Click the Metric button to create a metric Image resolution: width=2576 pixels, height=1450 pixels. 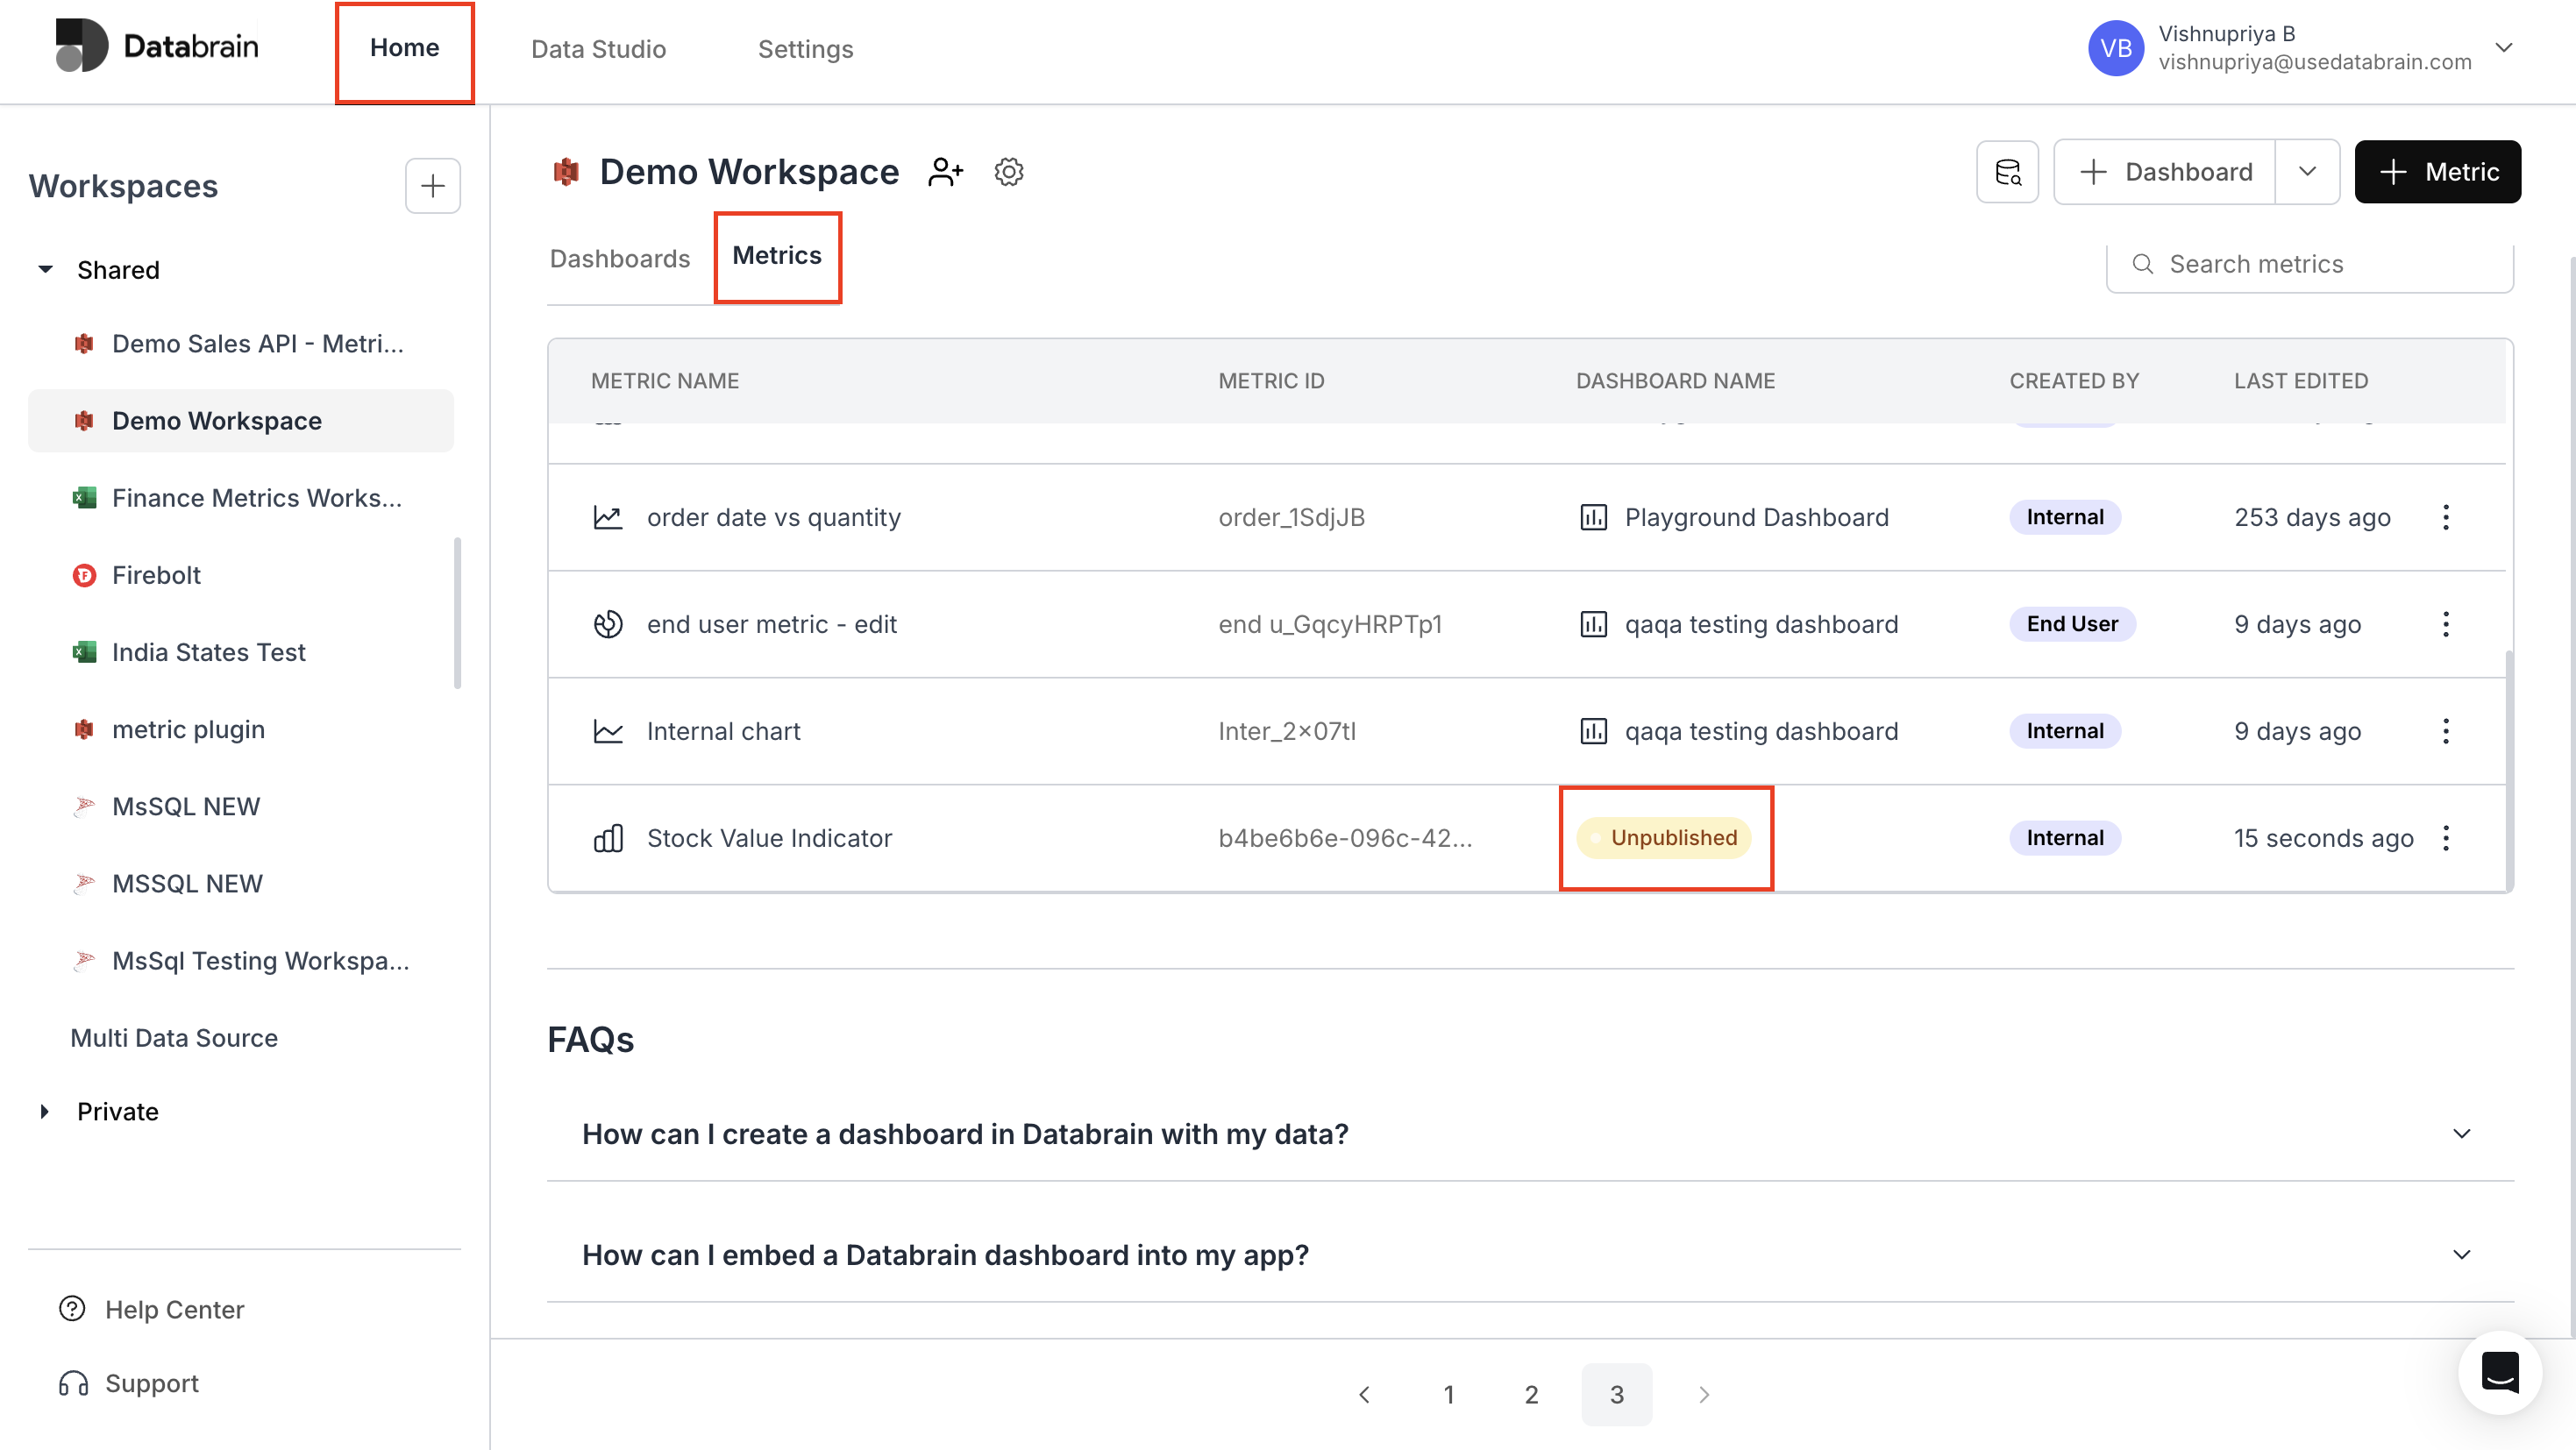point(2438,171)
